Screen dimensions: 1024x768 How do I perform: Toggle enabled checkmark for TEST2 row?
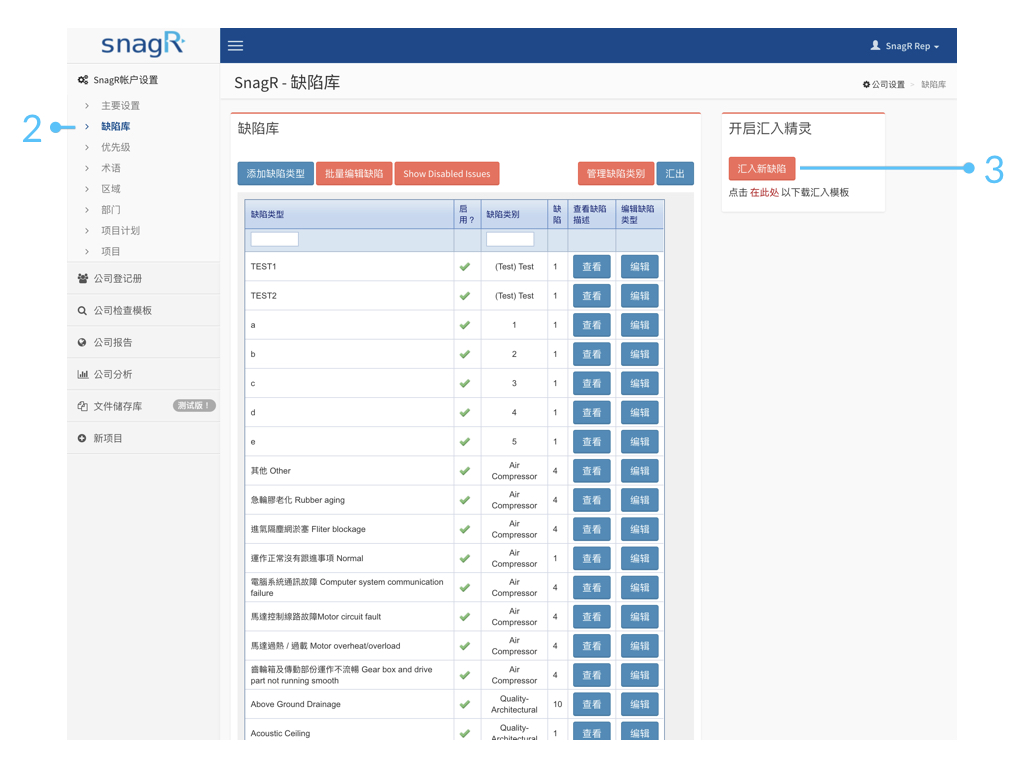465,296
